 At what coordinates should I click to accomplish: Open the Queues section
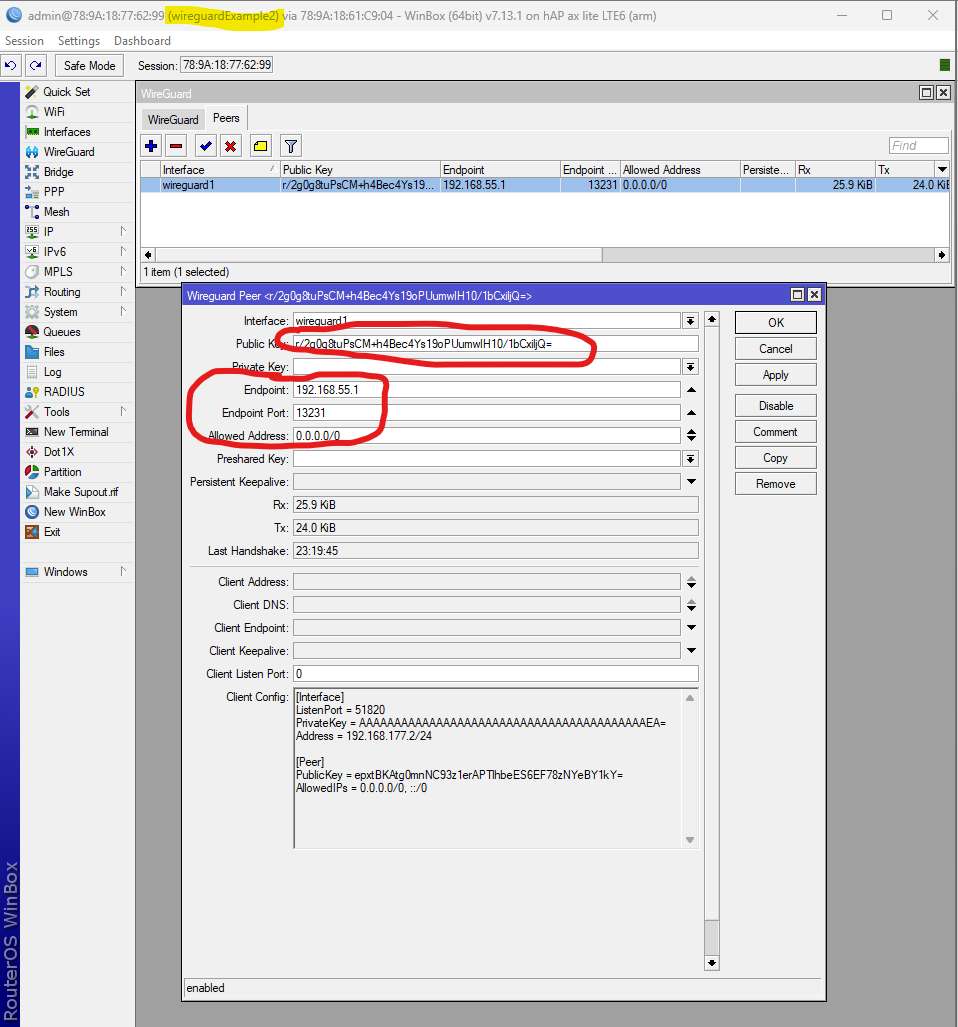coord(61,332)
